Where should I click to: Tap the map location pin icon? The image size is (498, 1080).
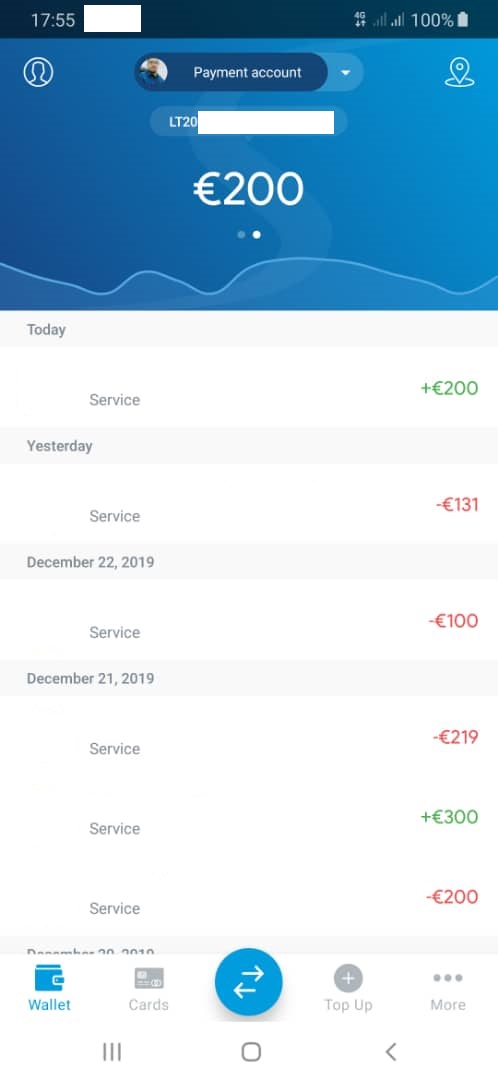tap(459, 72)
